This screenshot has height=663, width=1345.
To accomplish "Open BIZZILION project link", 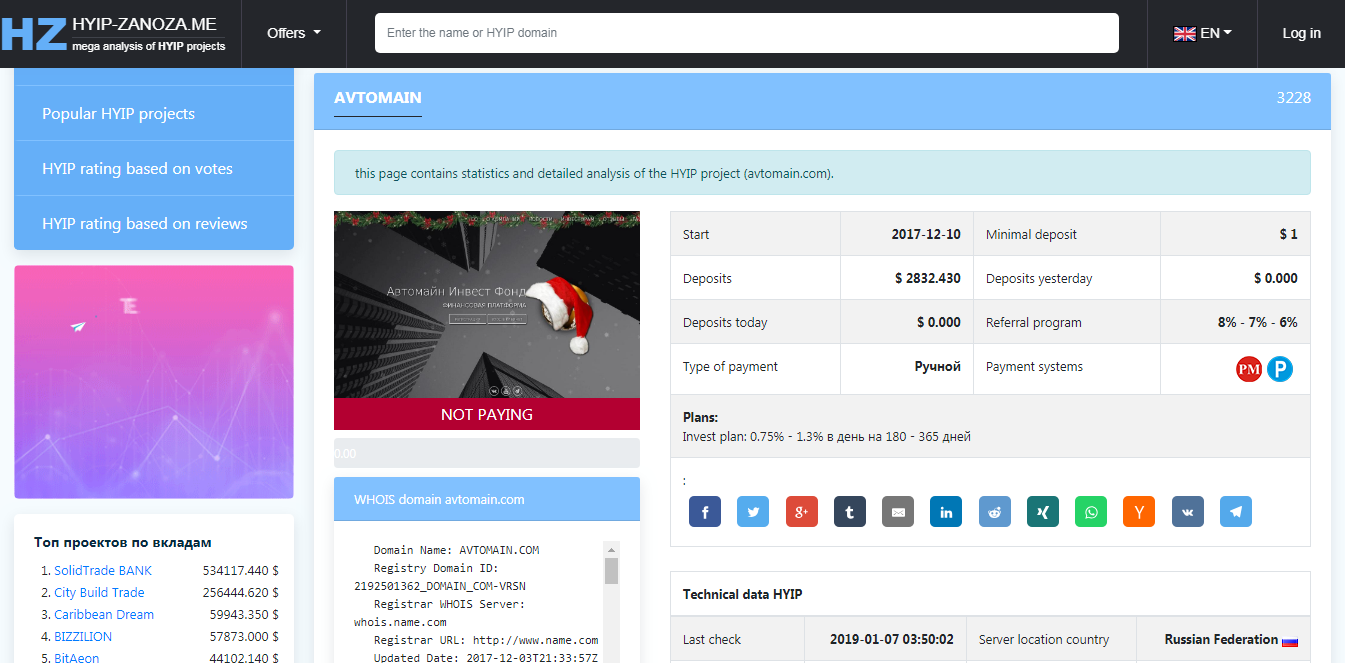I will pos(83,637).
